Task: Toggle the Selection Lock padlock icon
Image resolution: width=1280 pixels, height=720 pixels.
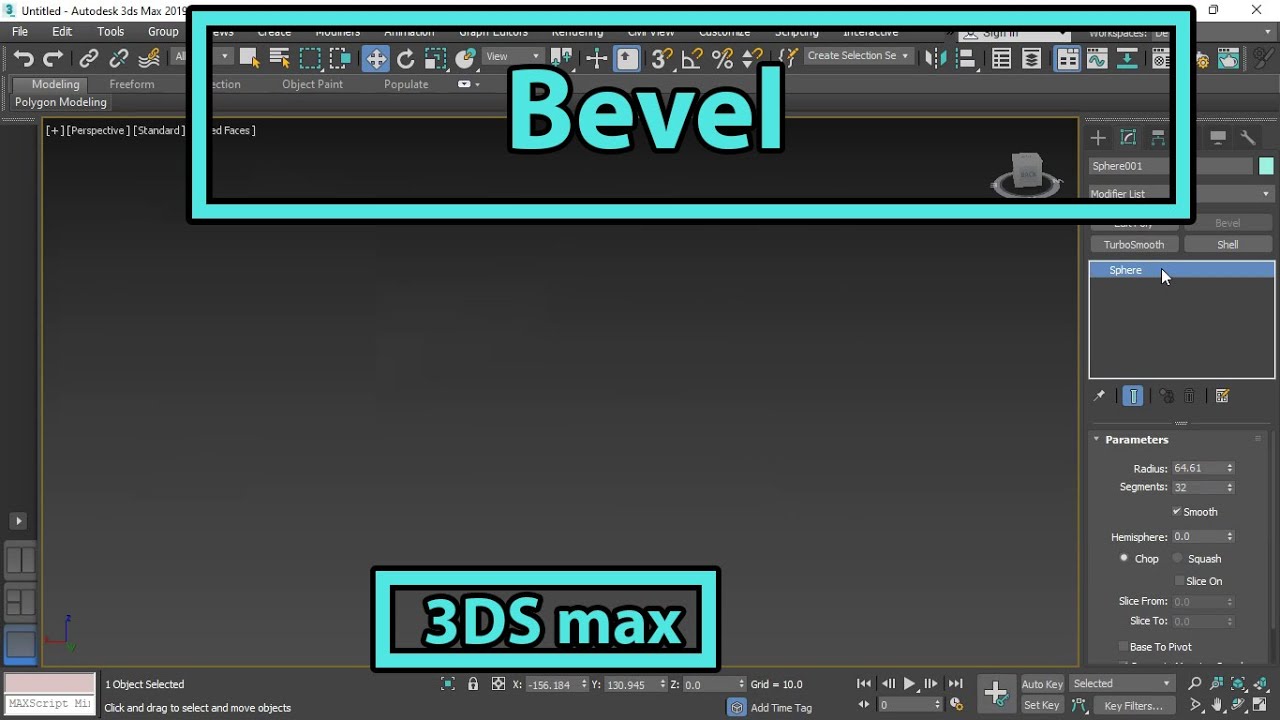Action: [473, 684]
